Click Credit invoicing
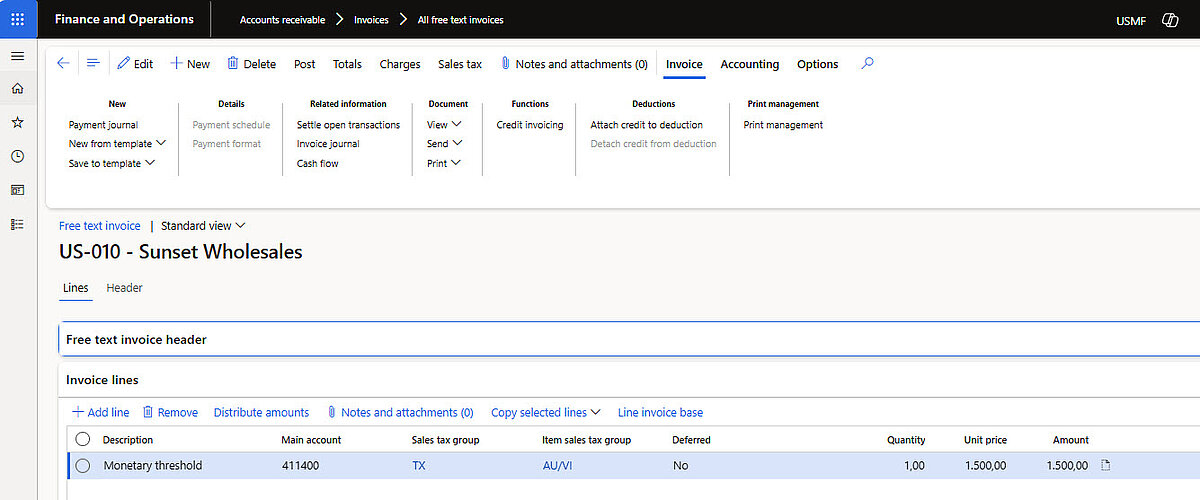Viewport: 1200px width, 500px height. point(530,125)
